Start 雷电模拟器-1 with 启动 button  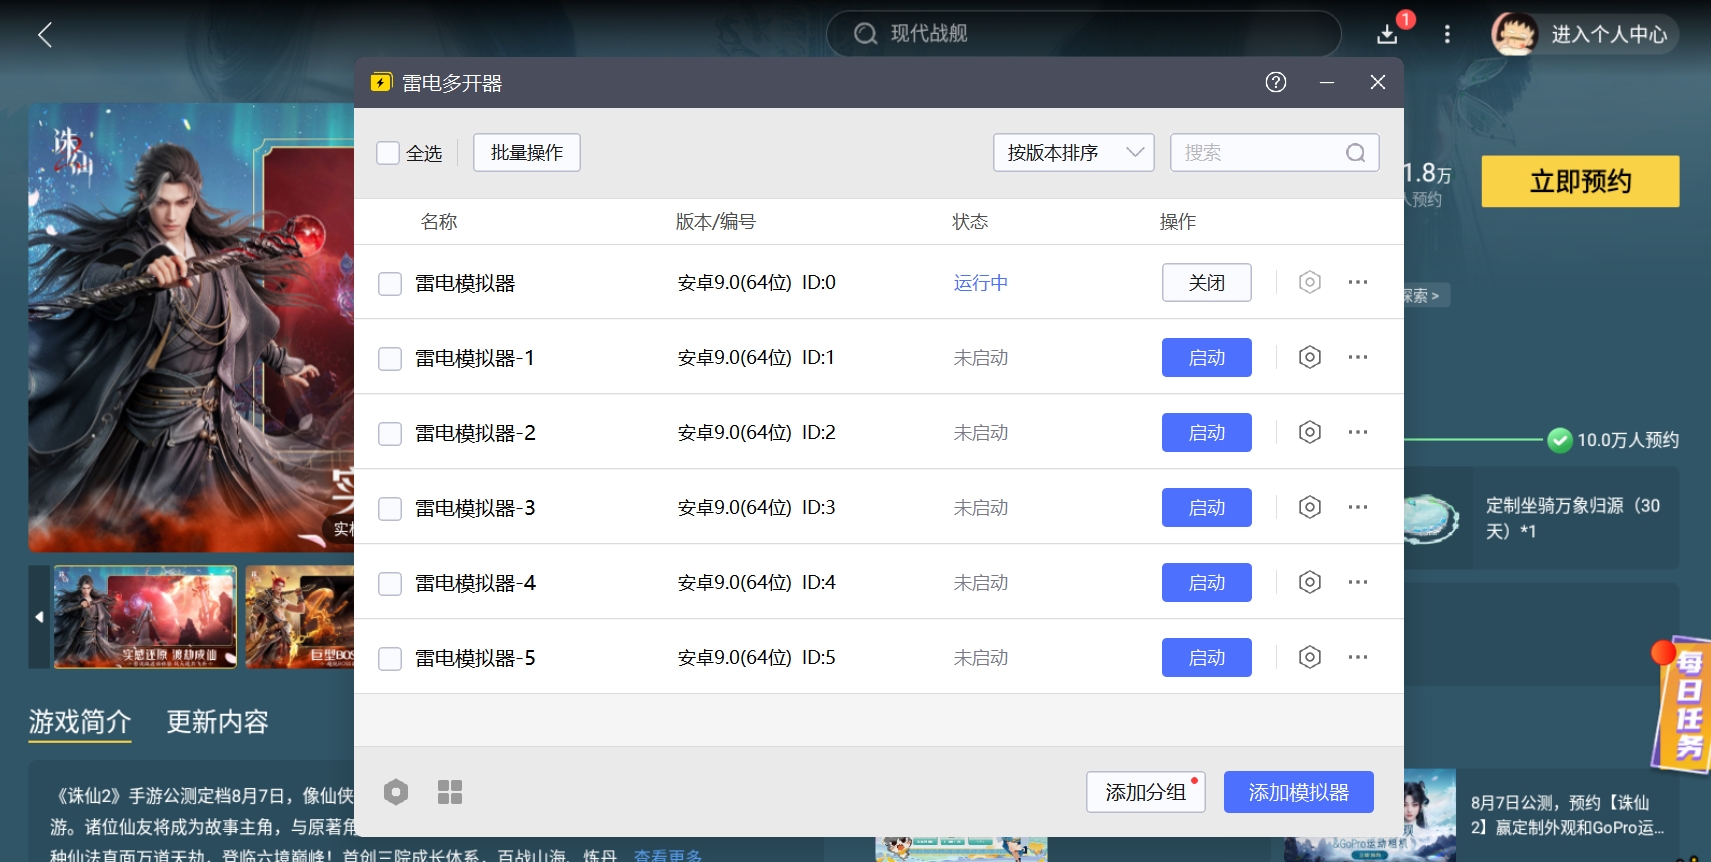[x=1206, y=357]
